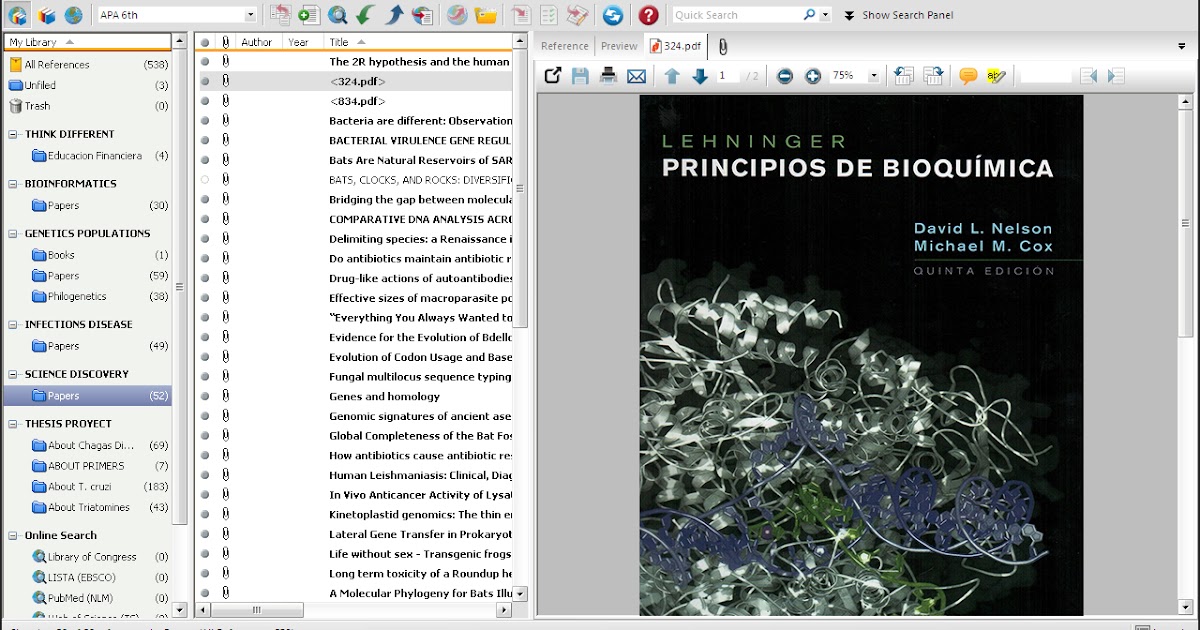Switch to the Reference tab

click(x=565, y=46)
